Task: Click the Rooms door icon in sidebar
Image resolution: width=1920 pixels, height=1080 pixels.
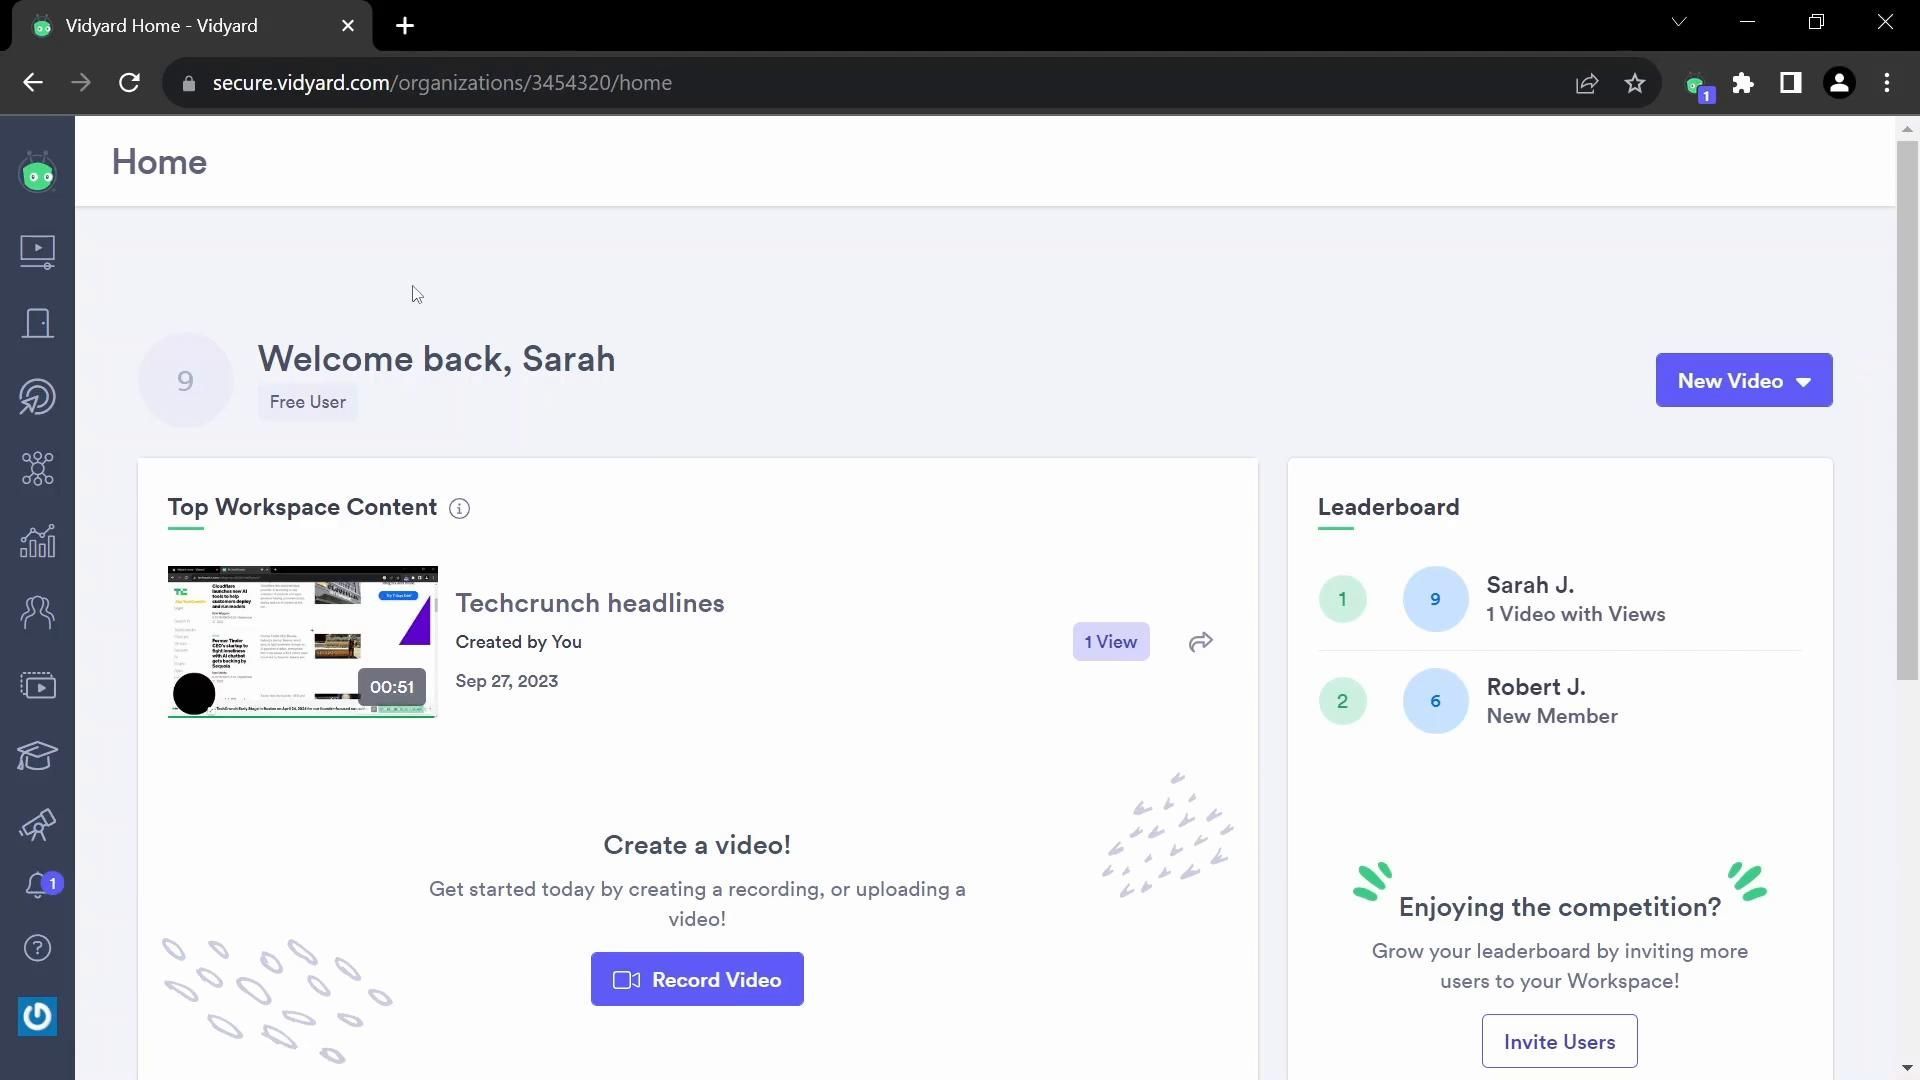Action: 37,324
